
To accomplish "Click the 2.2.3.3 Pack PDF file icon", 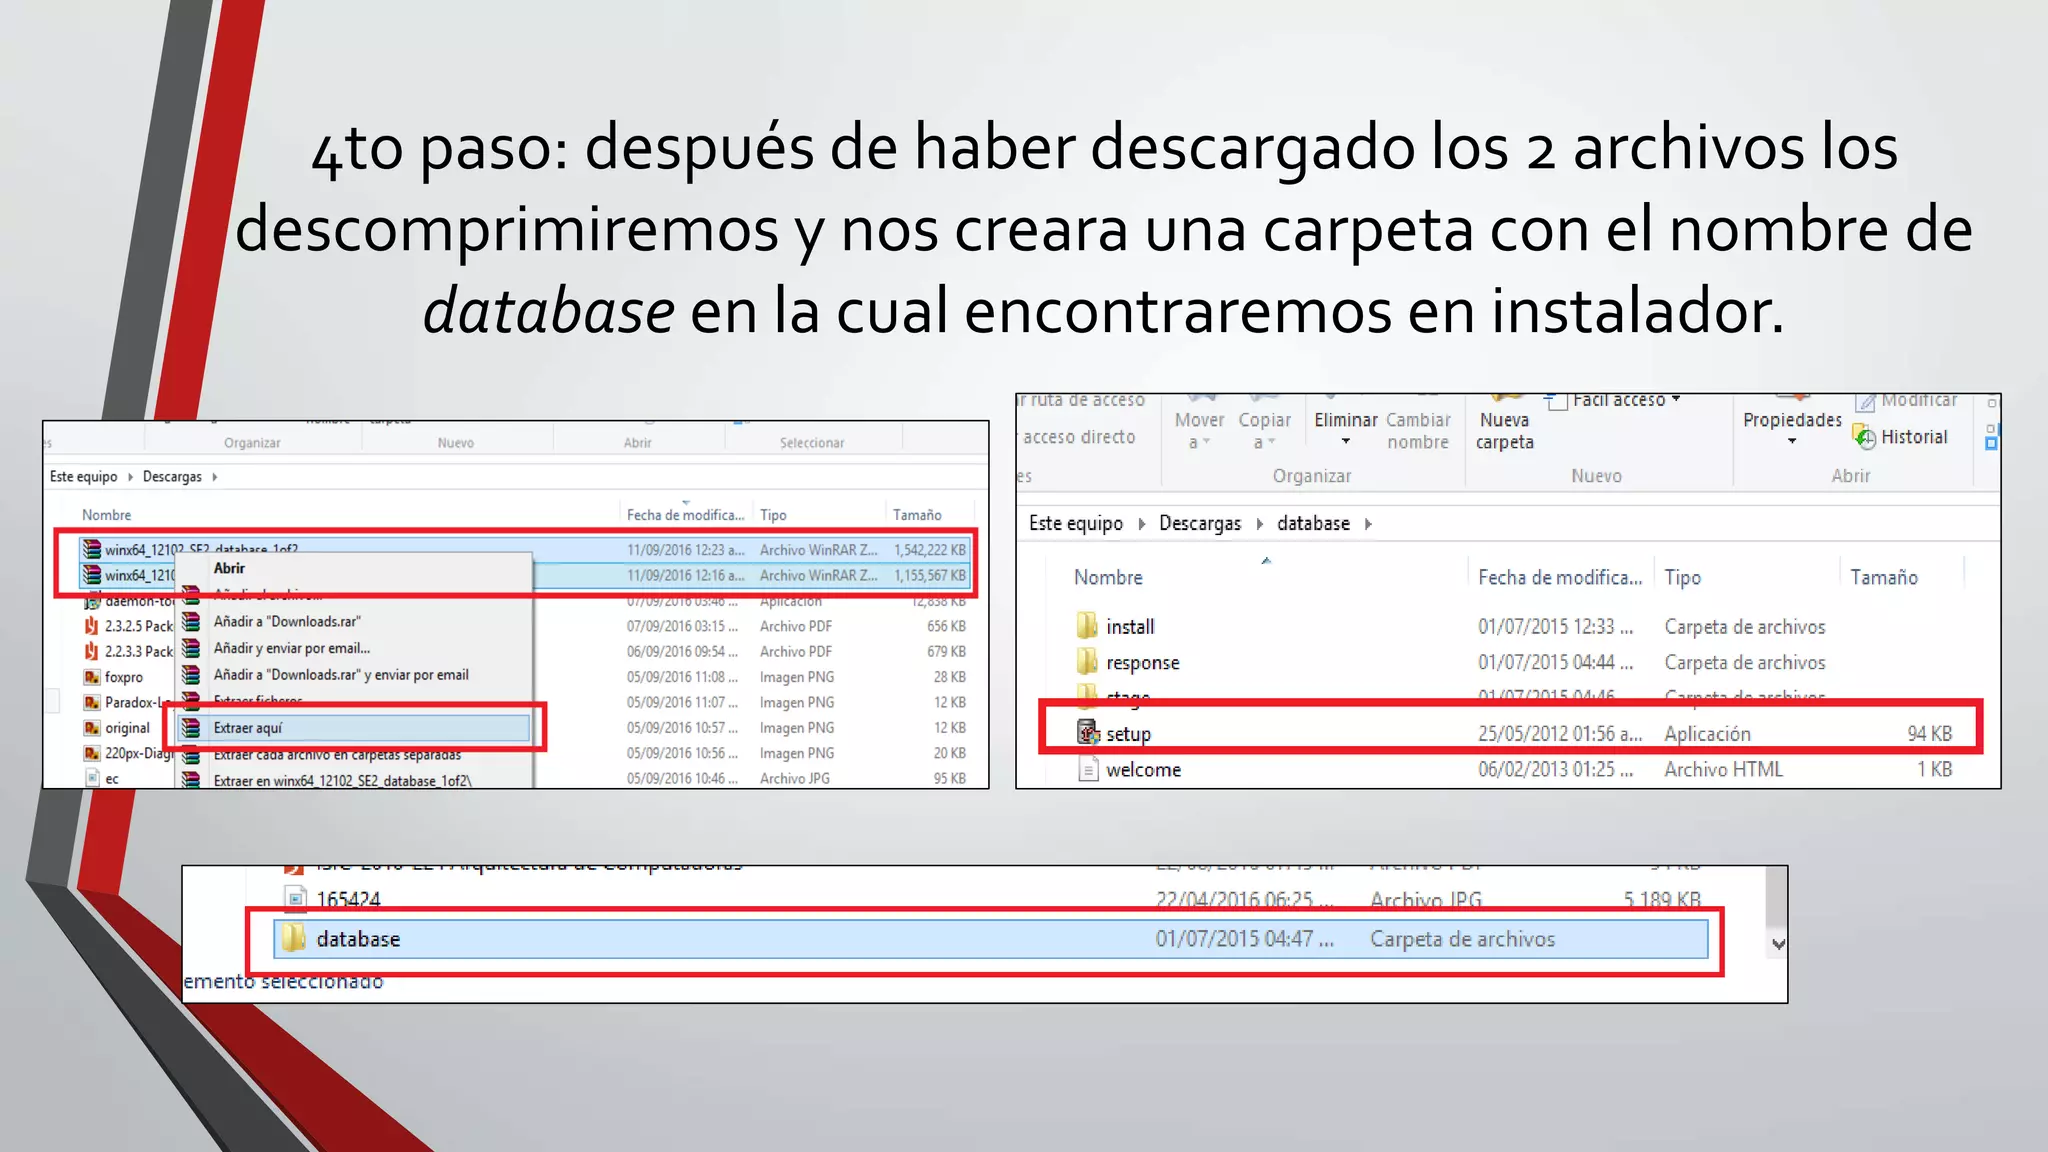I will pyautogui.click(x=92, y=651).
